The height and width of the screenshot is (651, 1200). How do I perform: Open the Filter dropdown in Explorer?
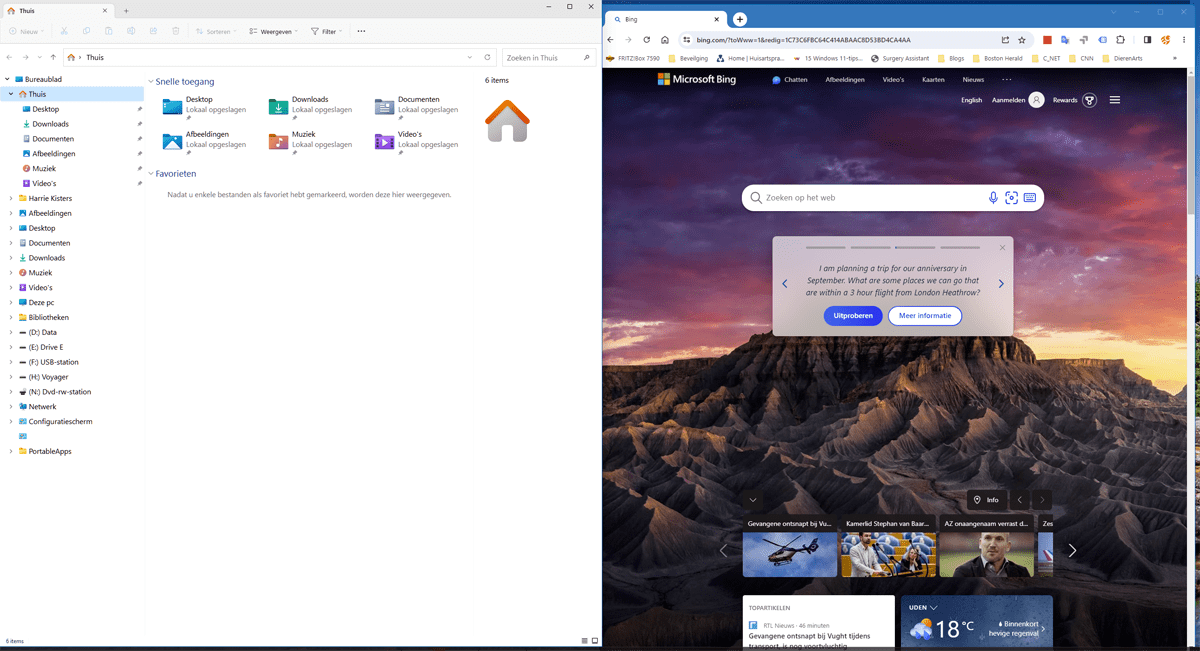(326, 31)
